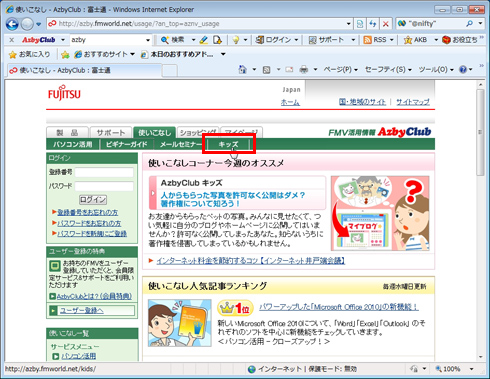
Task: Click the crown 1位 ranking badge
Action: click(x=235, y=308)
